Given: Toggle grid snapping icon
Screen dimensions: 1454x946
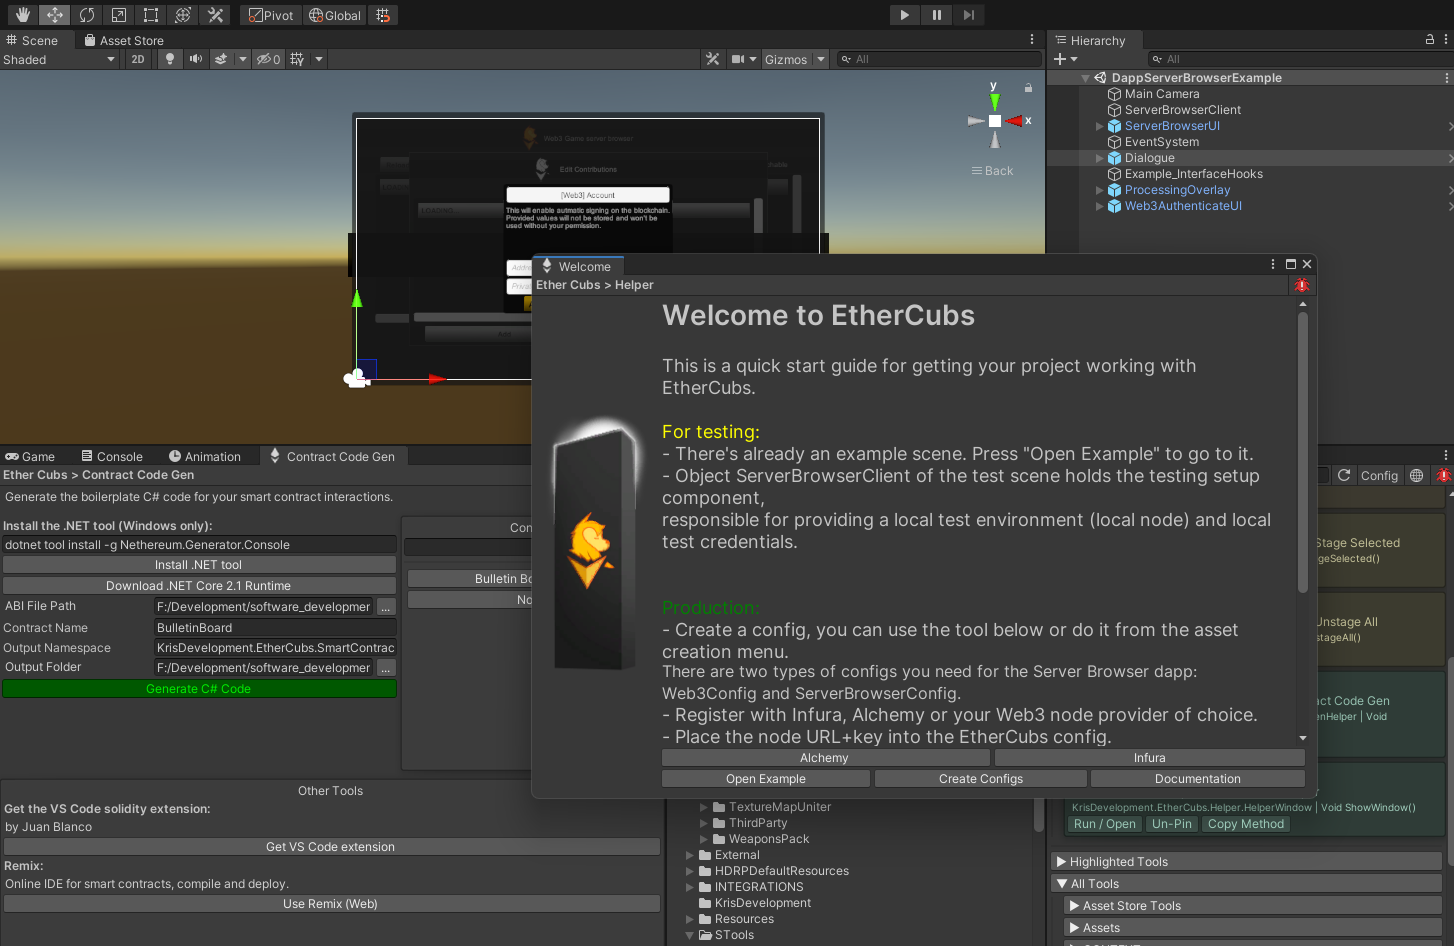Looking at the screenshot, I should coord(382,15).
